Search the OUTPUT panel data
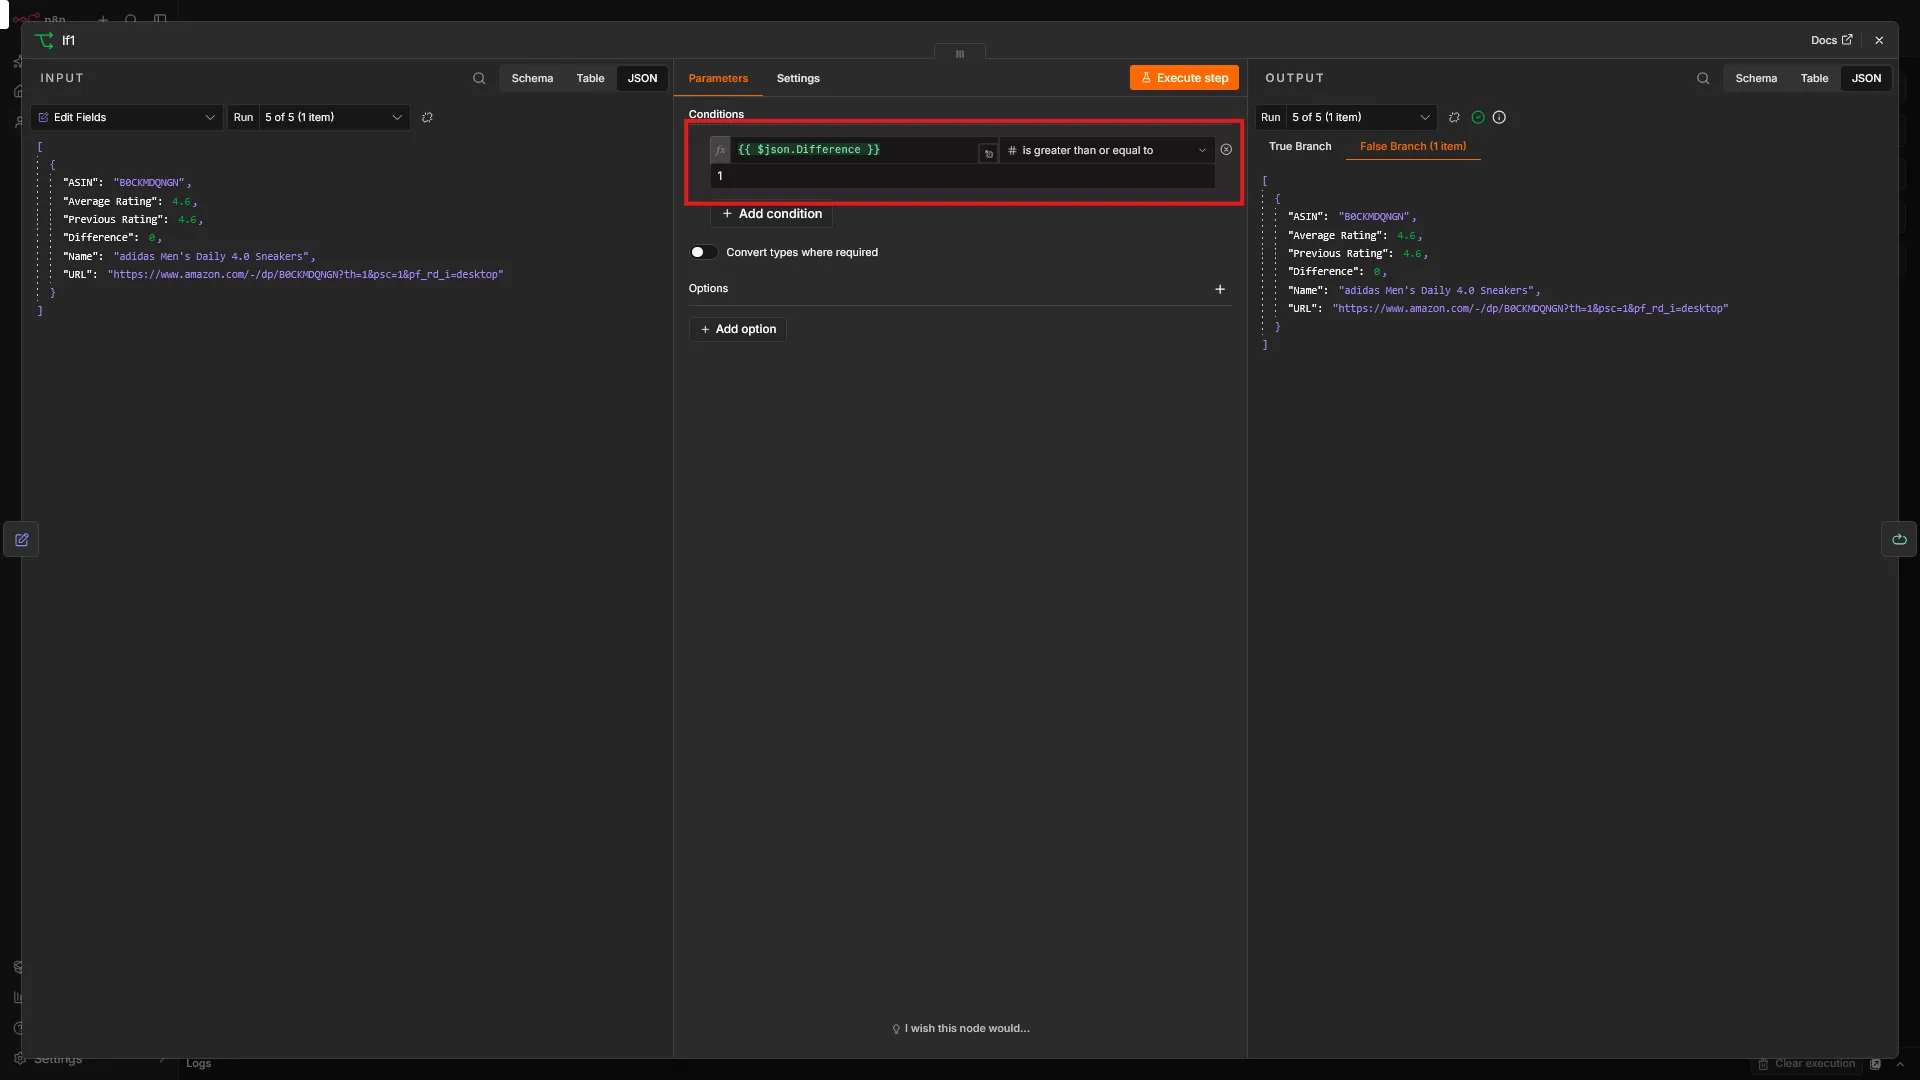Image resolution: width=1920 pixels, height=1080 pixels. click(1703, 78)
